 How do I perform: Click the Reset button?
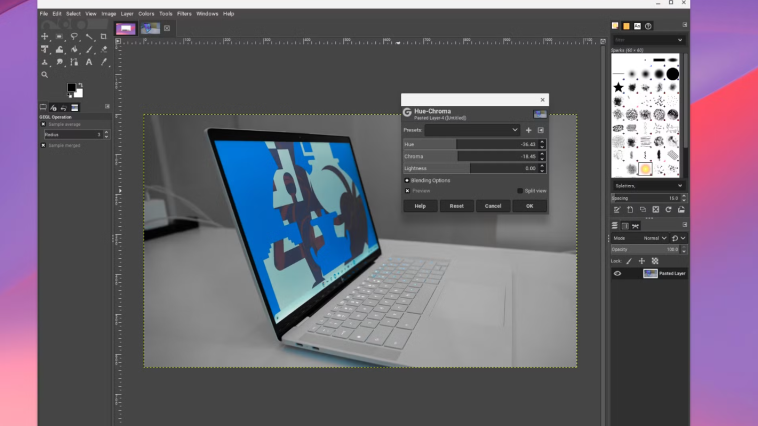(x=456, y=206)
